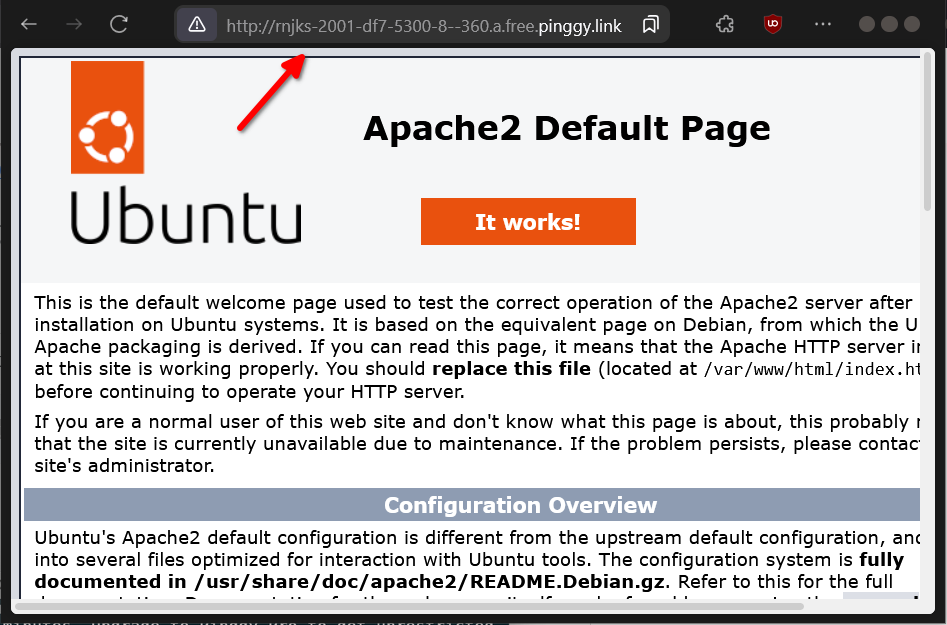Screen dimensions: 947x625
Task: Click the 'It works!' orange banner
Action: (528, 222)
